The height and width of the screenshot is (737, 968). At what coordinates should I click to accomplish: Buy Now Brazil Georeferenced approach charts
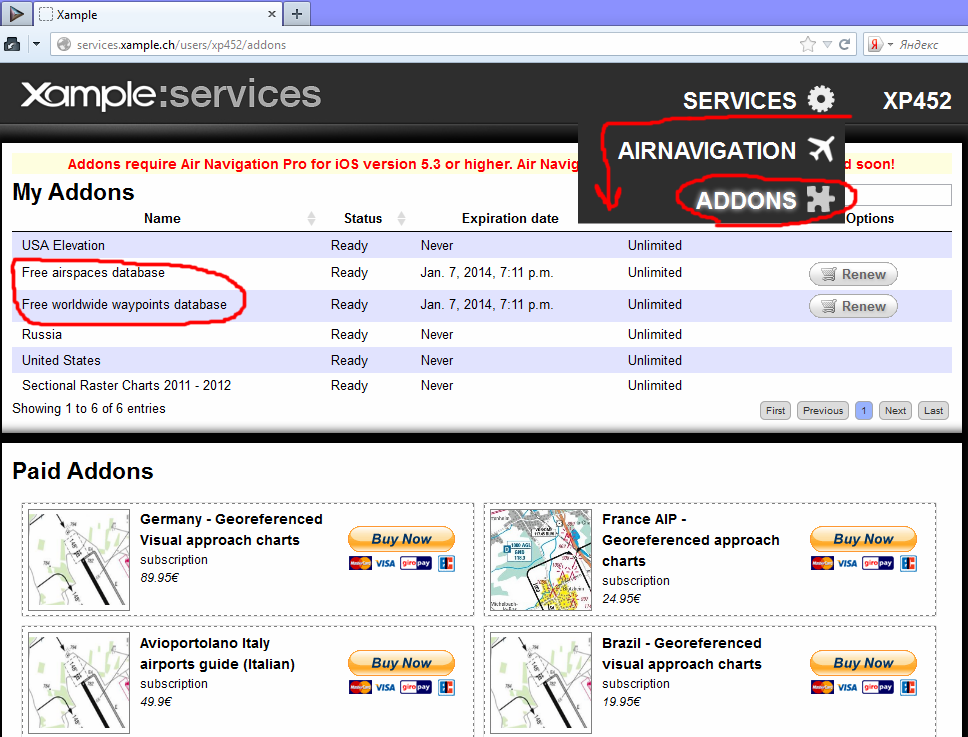[x=863, y=663]
